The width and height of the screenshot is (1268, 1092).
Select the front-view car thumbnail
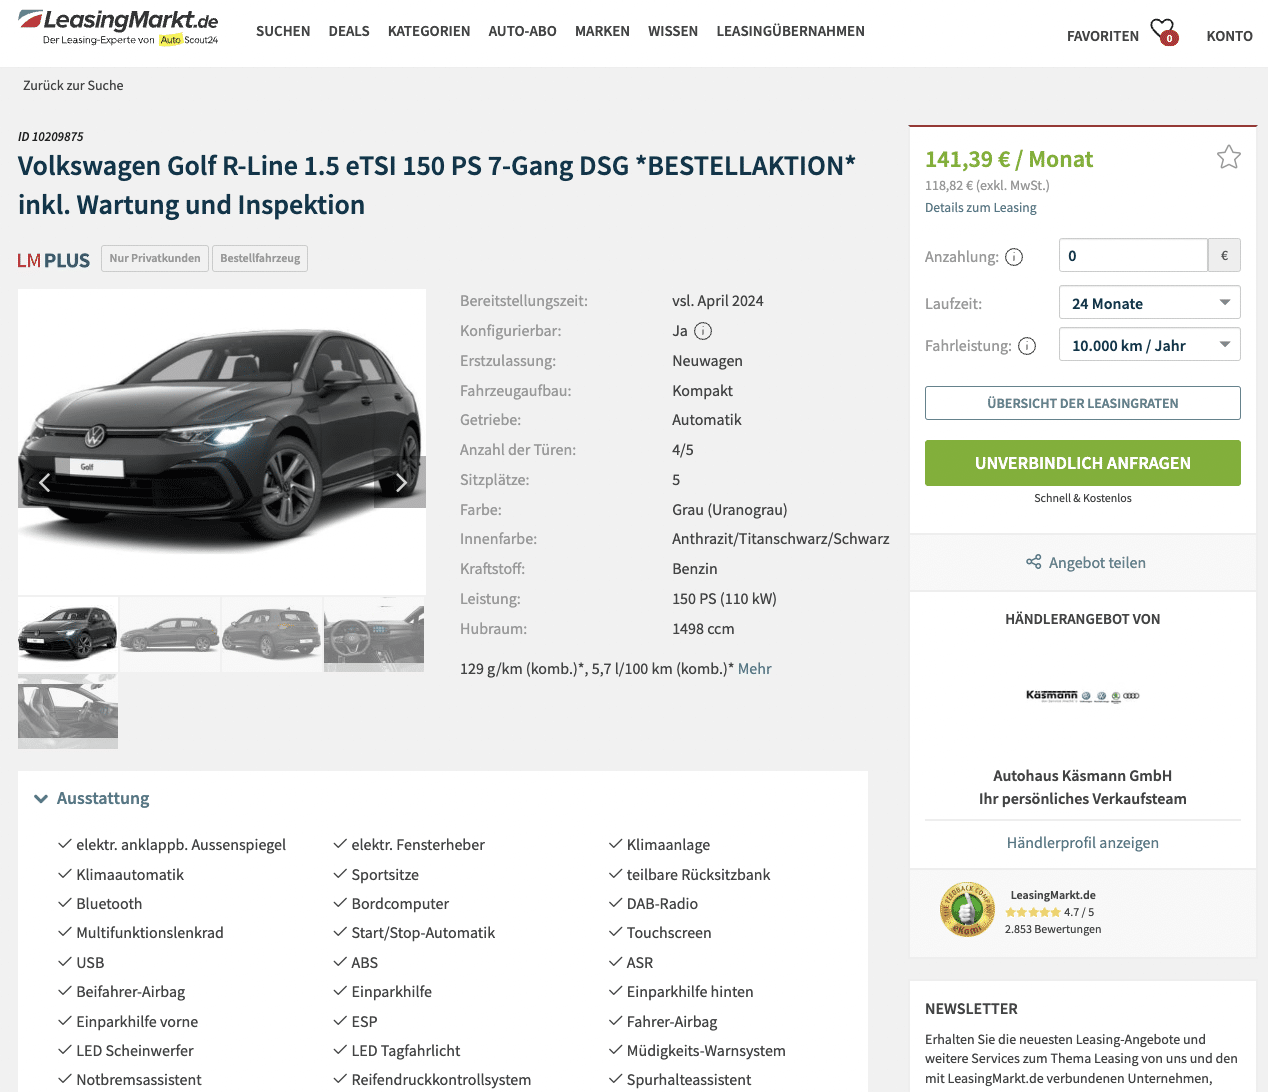tap(68, 634)
